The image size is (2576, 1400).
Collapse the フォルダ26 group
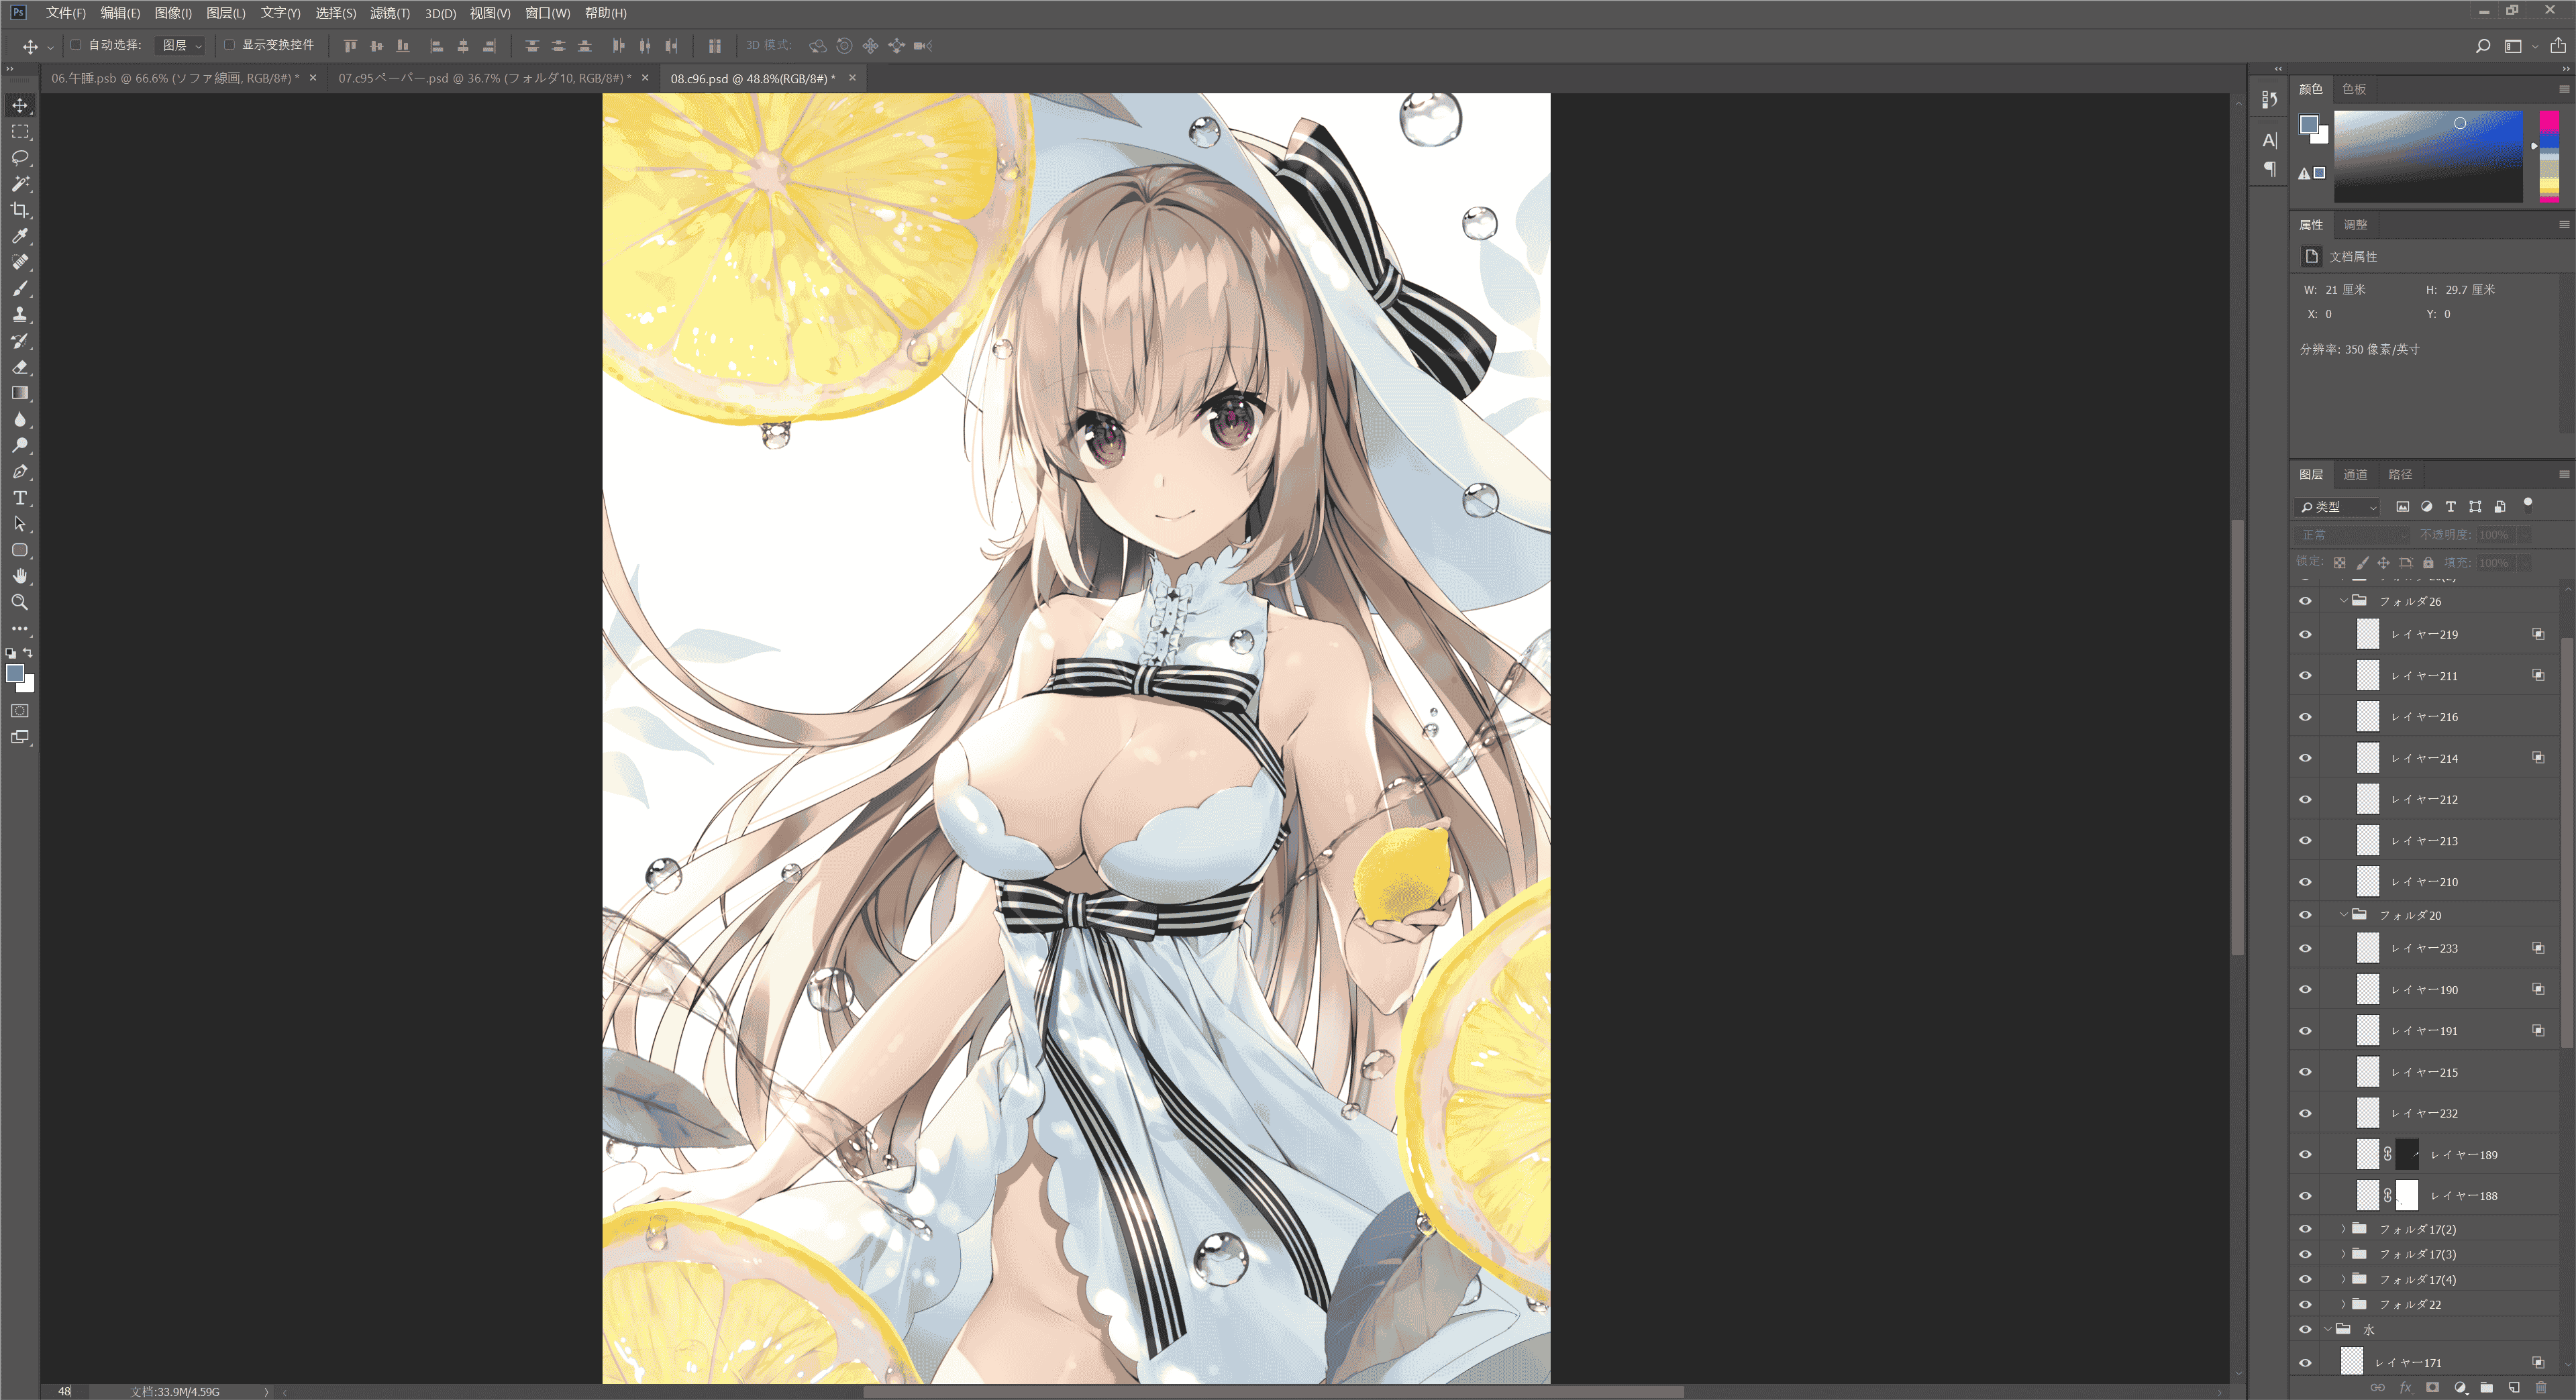coord(2343,601)
